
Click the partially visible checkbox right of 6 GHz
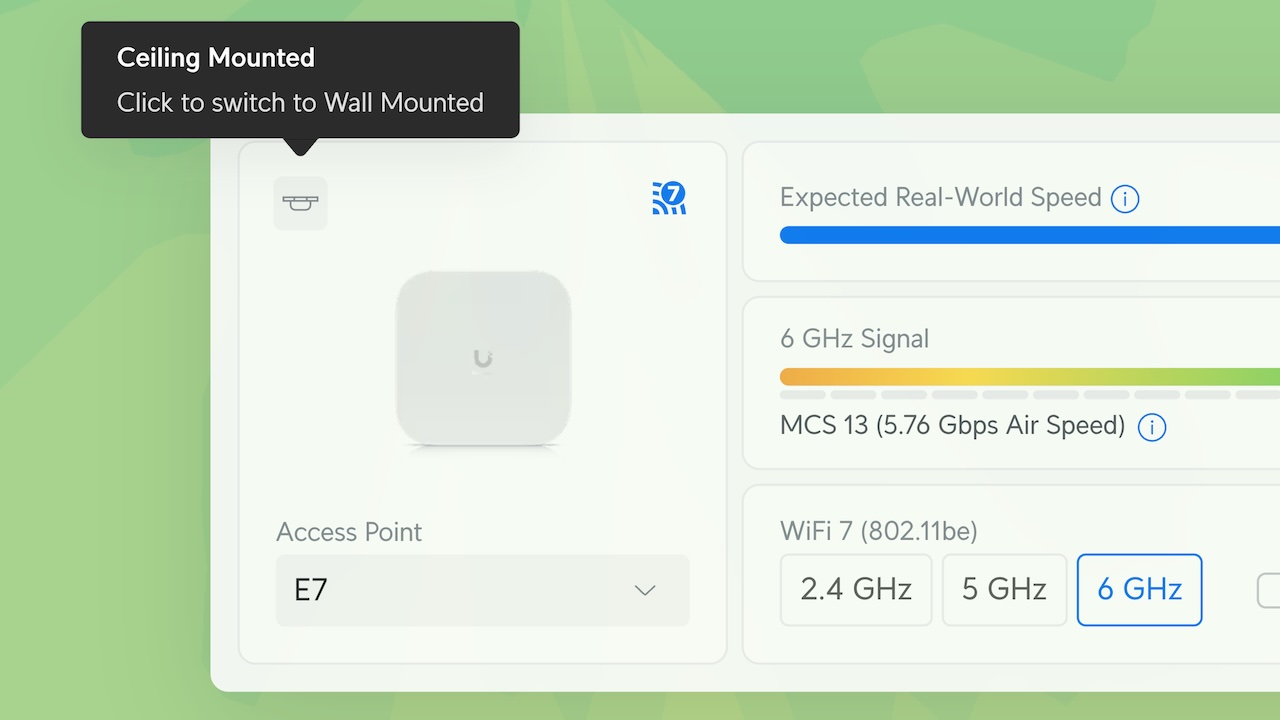[x=1268, y=590]
